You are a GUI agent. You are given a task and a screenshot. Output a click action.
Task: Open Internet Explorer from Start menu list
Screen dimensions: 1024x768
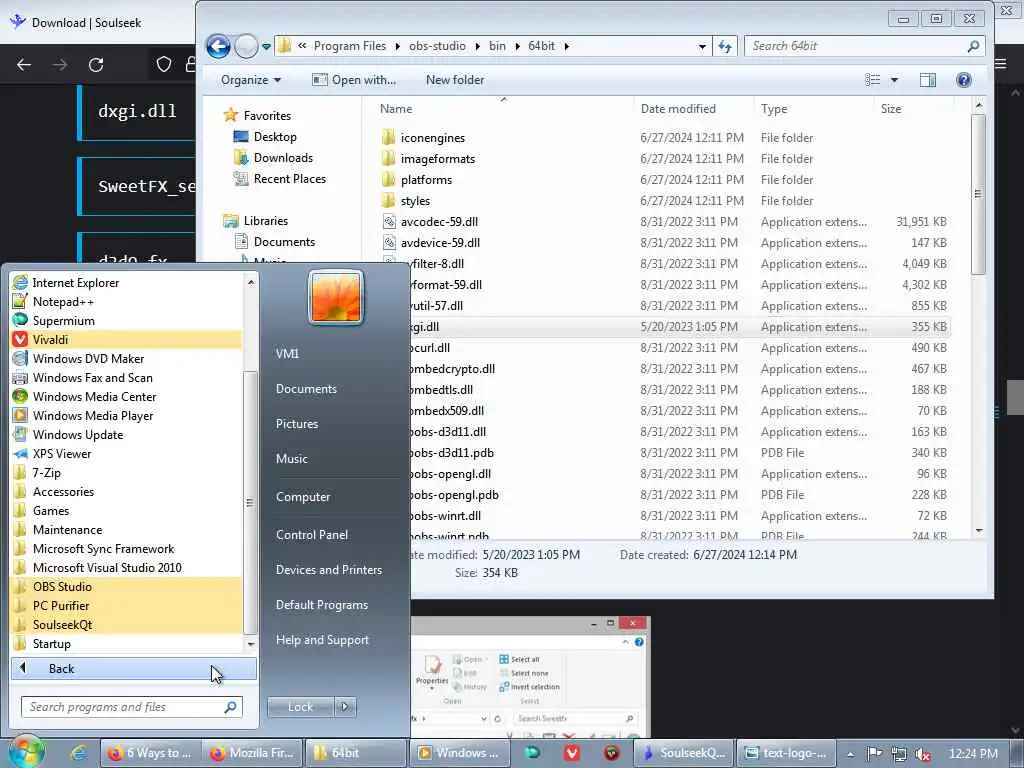[x=127, y=283]
